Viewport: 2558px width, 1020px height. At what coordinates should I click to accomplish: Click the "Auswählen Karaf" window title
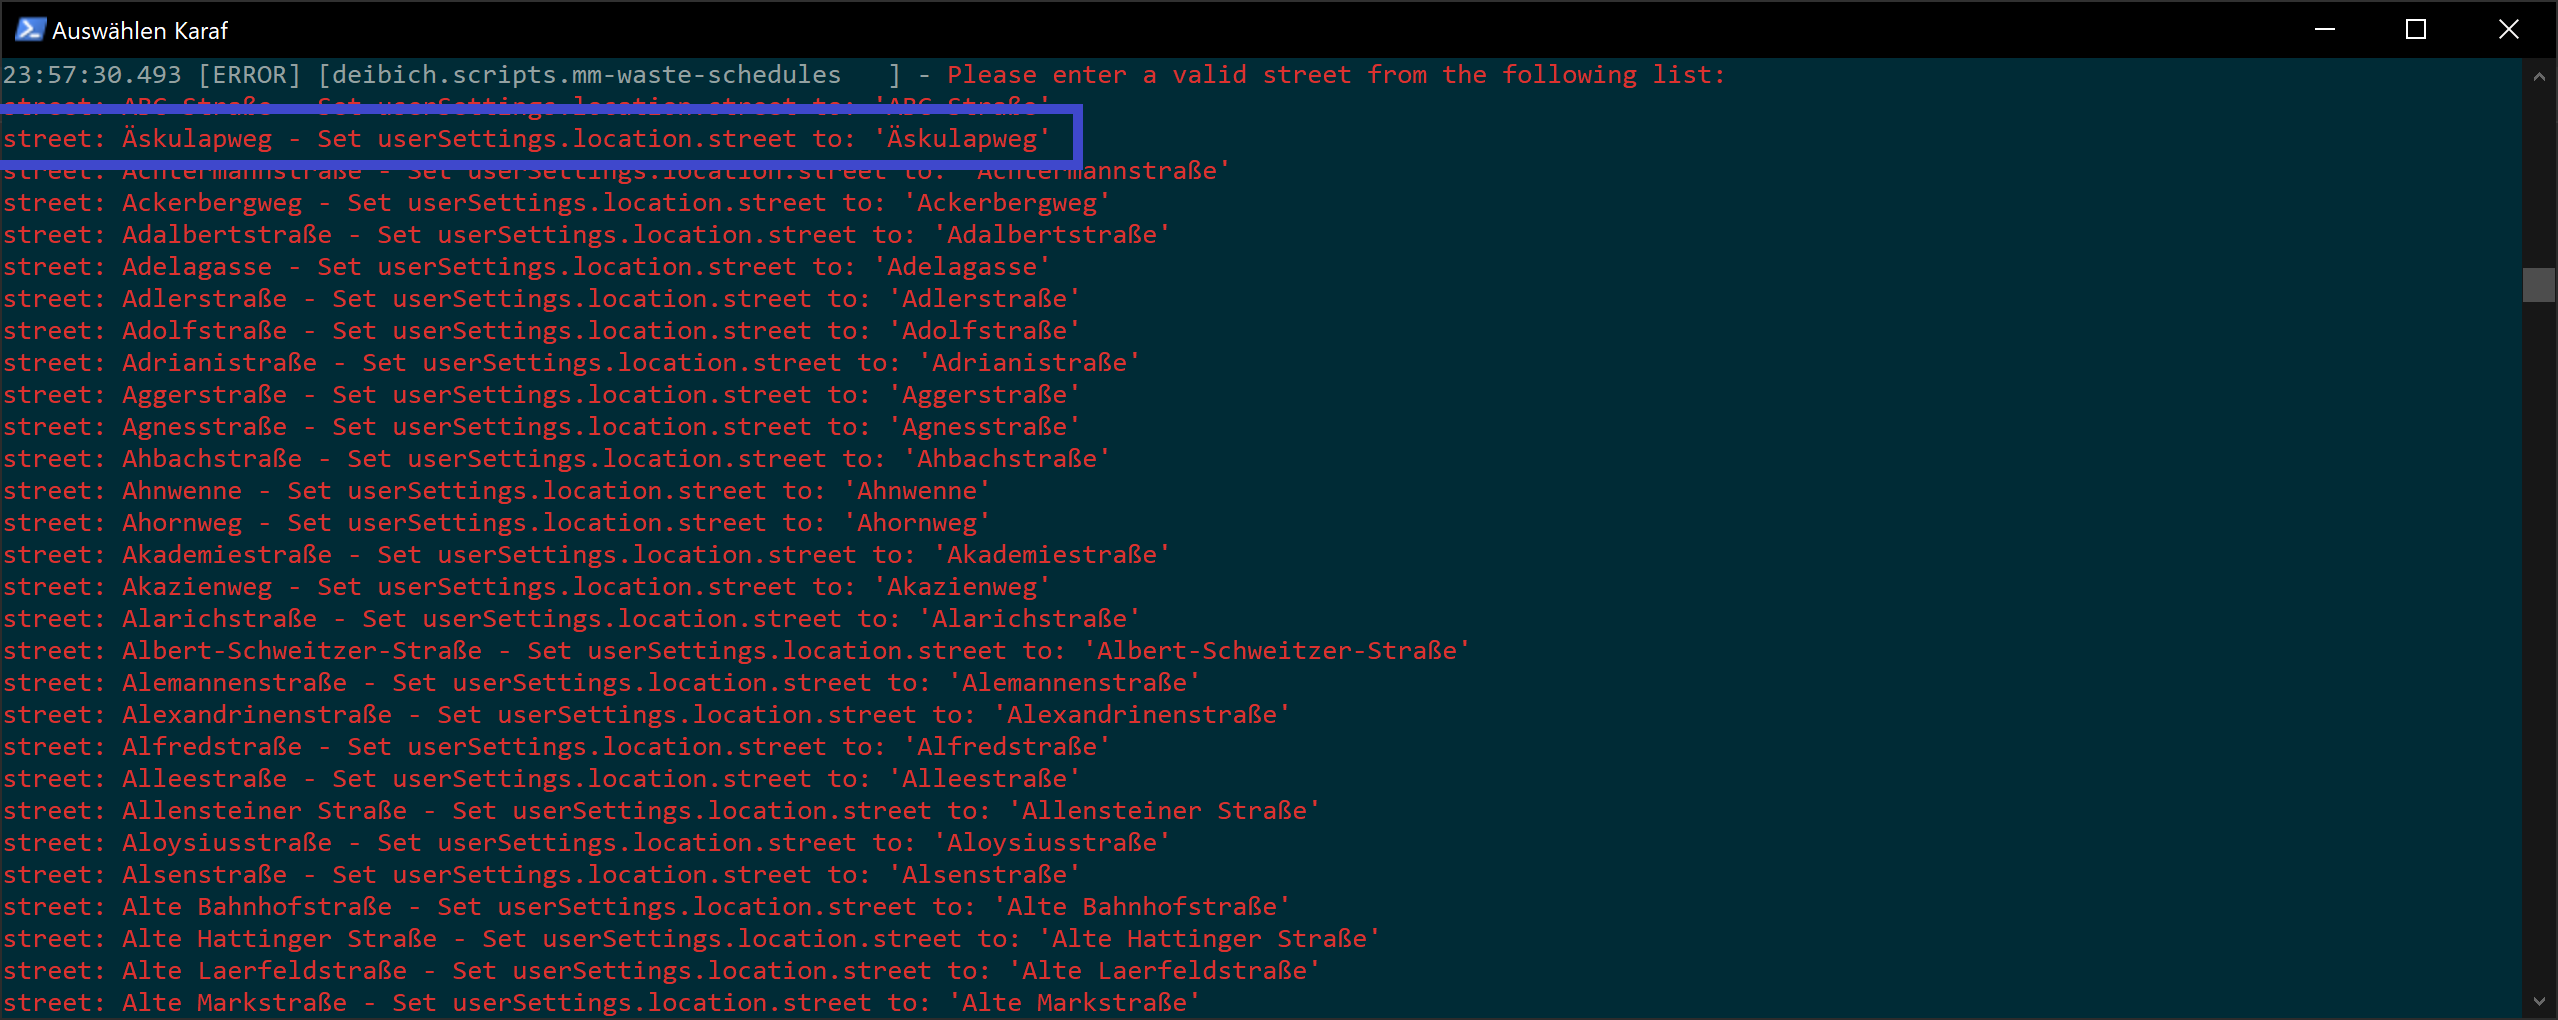140,31
